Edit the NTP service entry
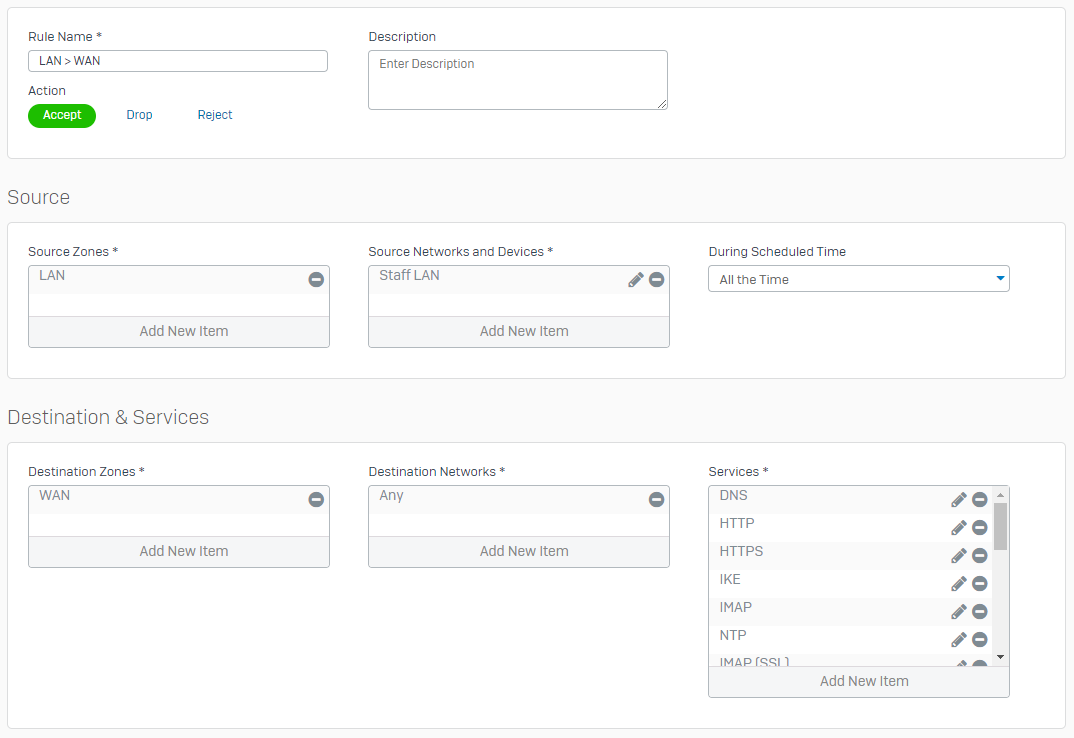The image size is (1074, 738). click(x=958, y=640)
